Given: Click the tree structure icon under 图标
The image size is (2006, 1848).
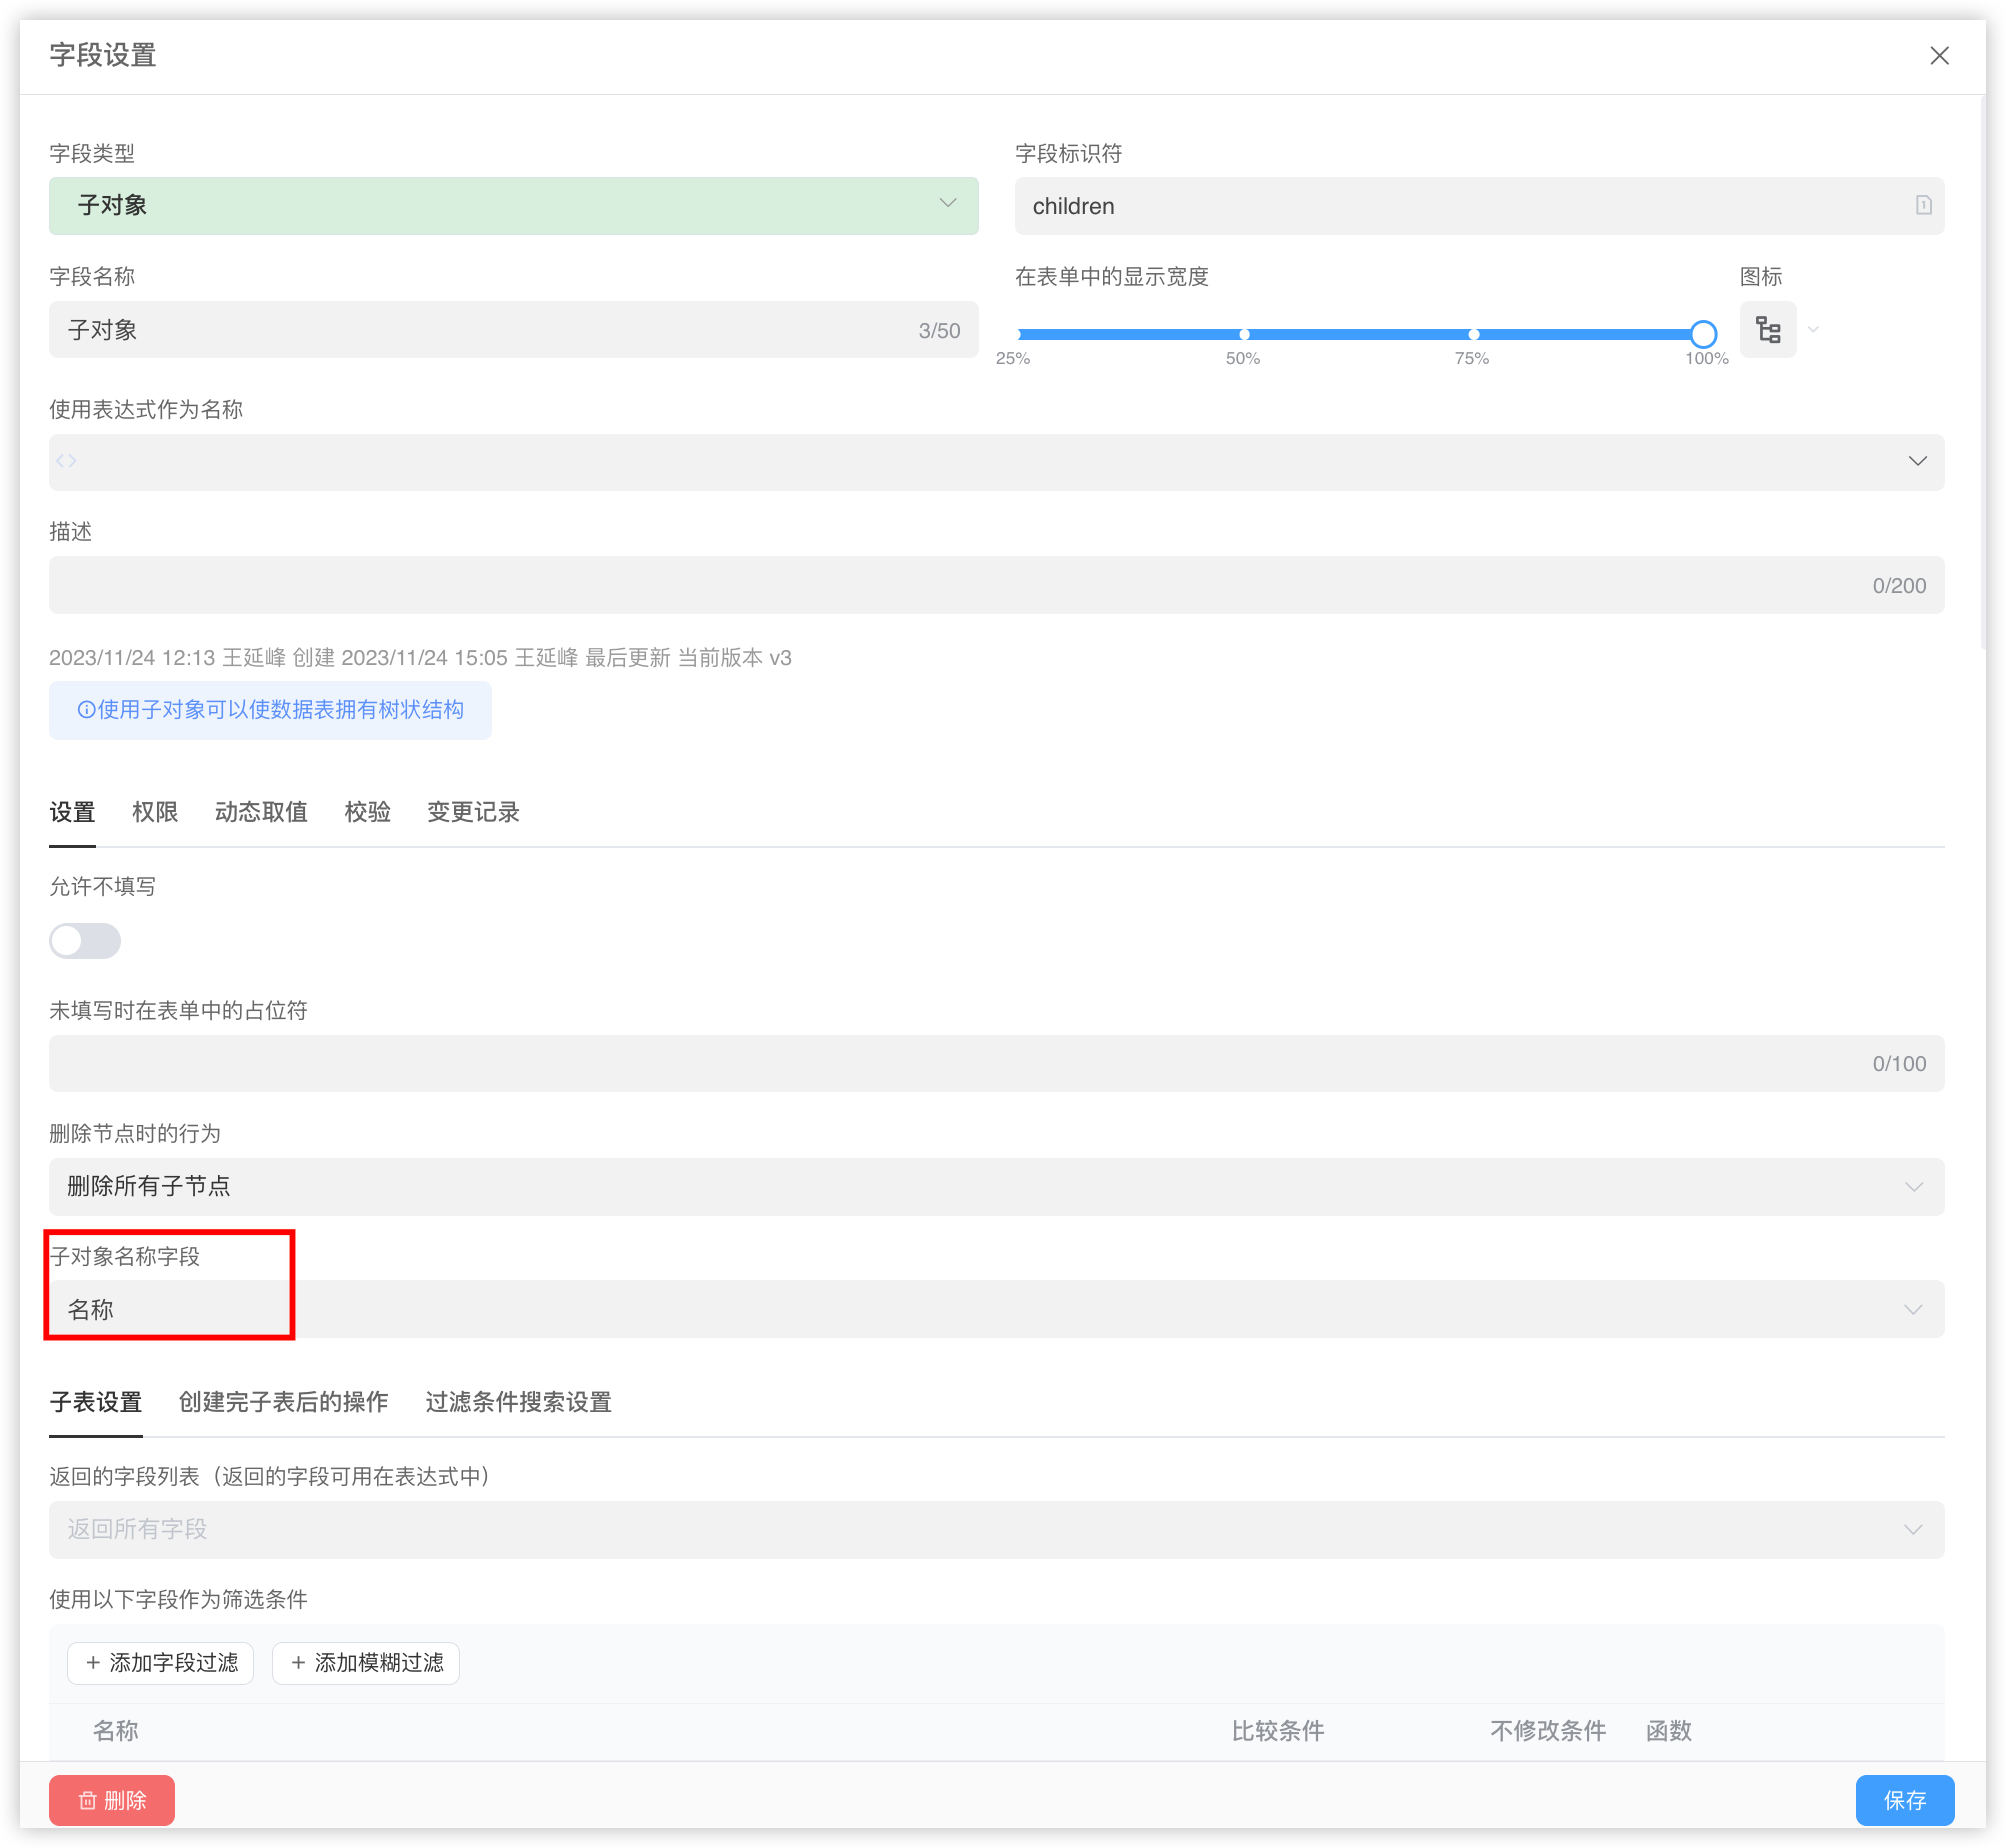Looking at the screenshot, I should pyautogui.click(x=1767, y=330).
